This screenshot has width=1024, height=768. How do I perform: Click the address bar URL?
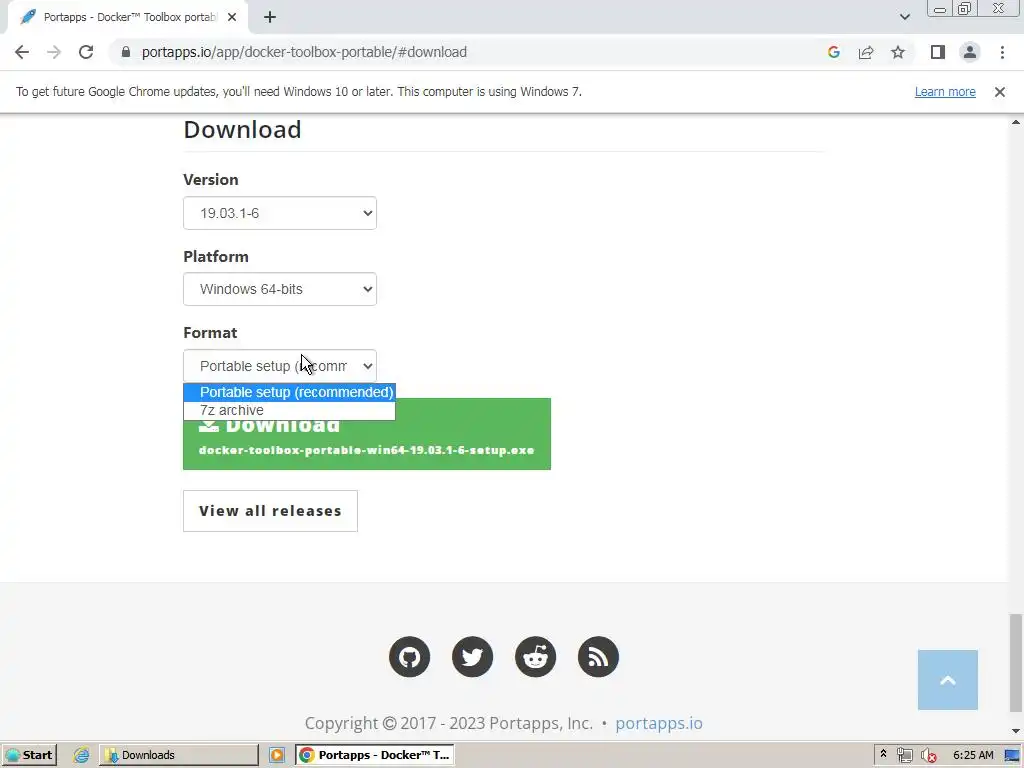(304, 52)
